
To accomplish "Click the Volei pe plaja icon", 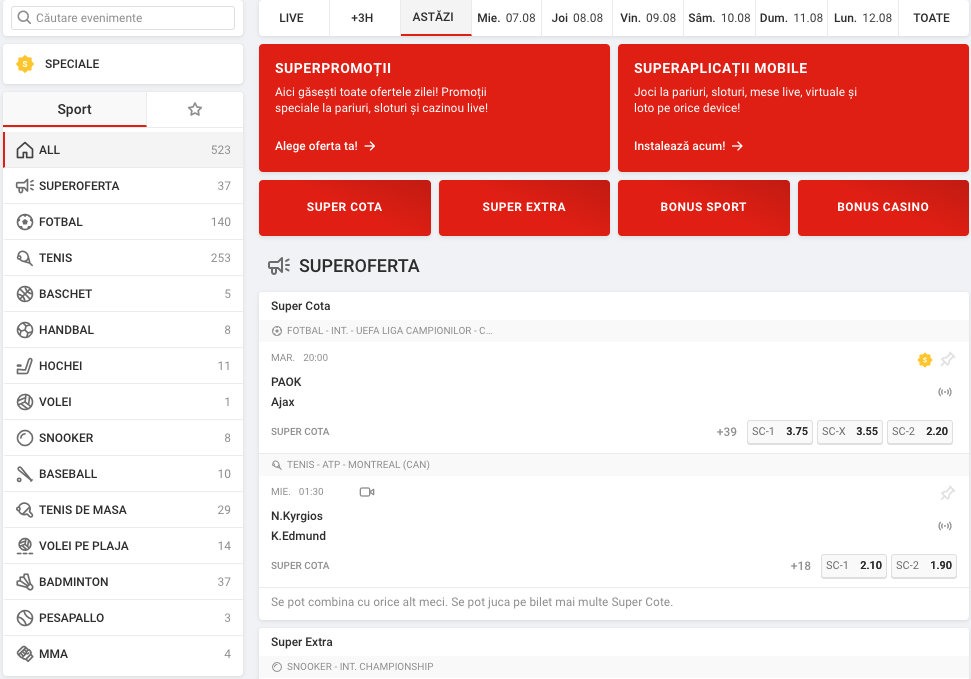I will pyautogui.click(x=25, y=546).
